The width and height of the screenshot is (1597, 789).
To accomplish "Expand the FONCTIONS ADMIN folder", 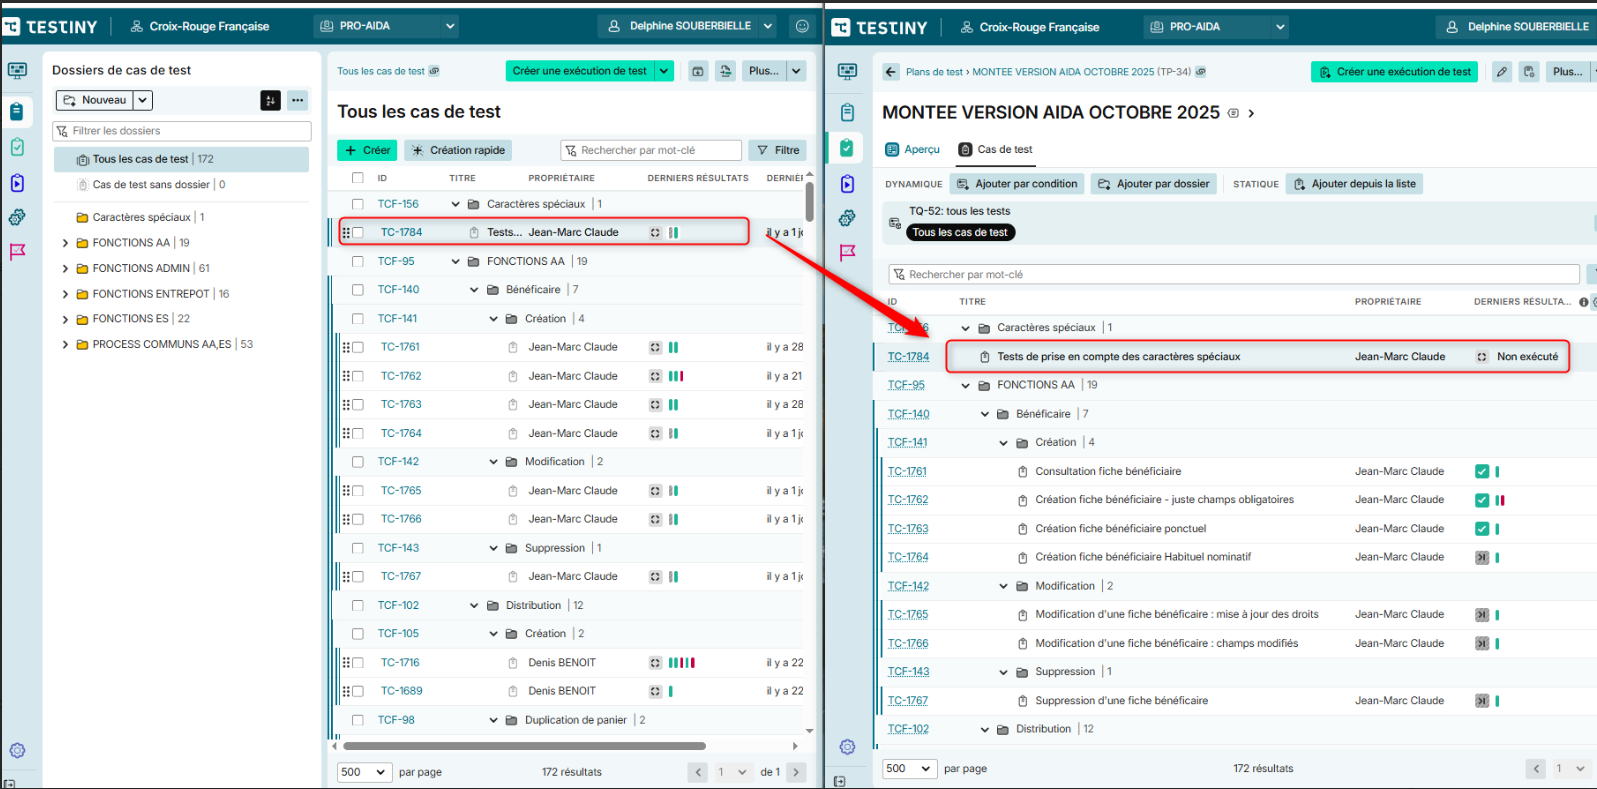I will click(66, 268).
